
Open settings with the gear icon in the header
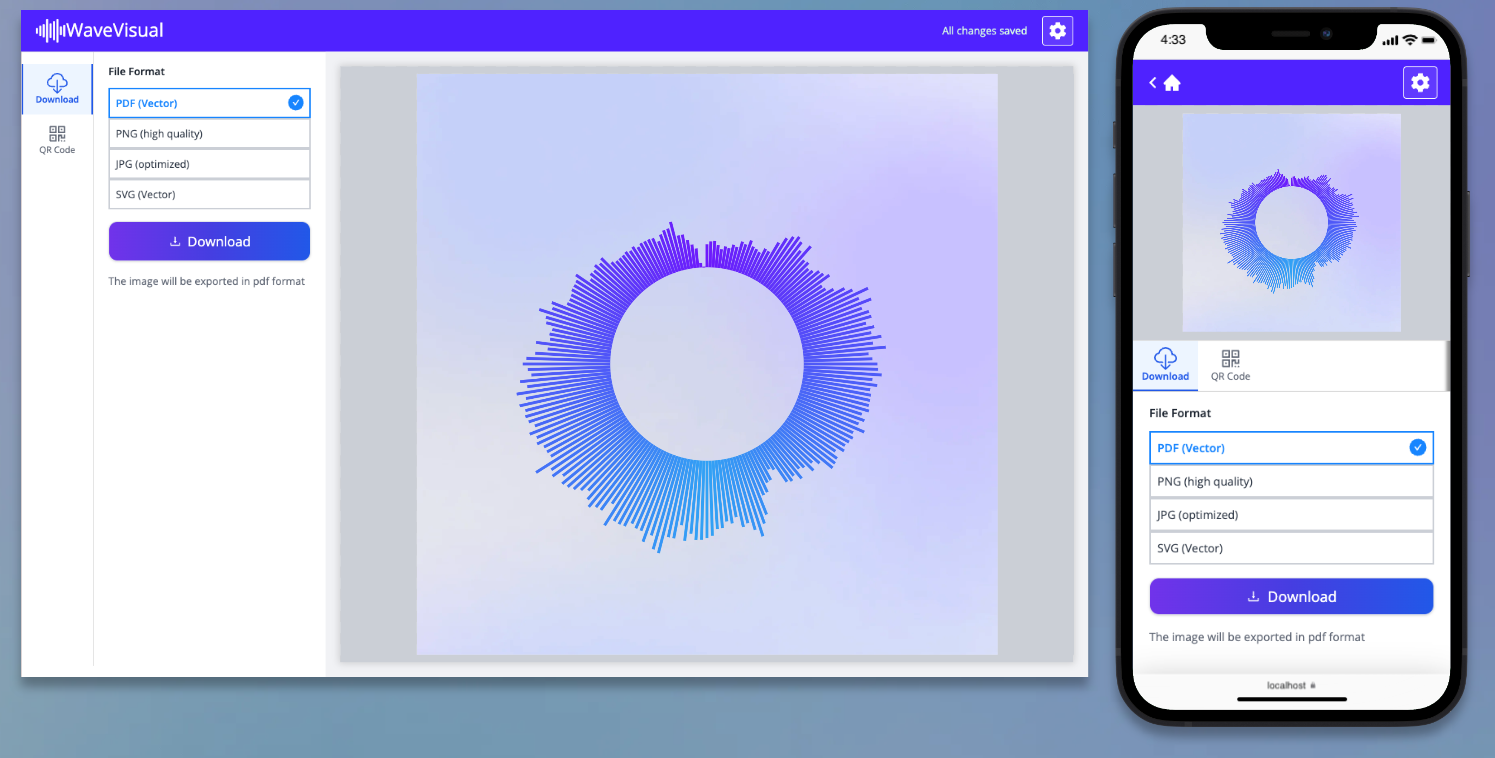click(1057, 30)
